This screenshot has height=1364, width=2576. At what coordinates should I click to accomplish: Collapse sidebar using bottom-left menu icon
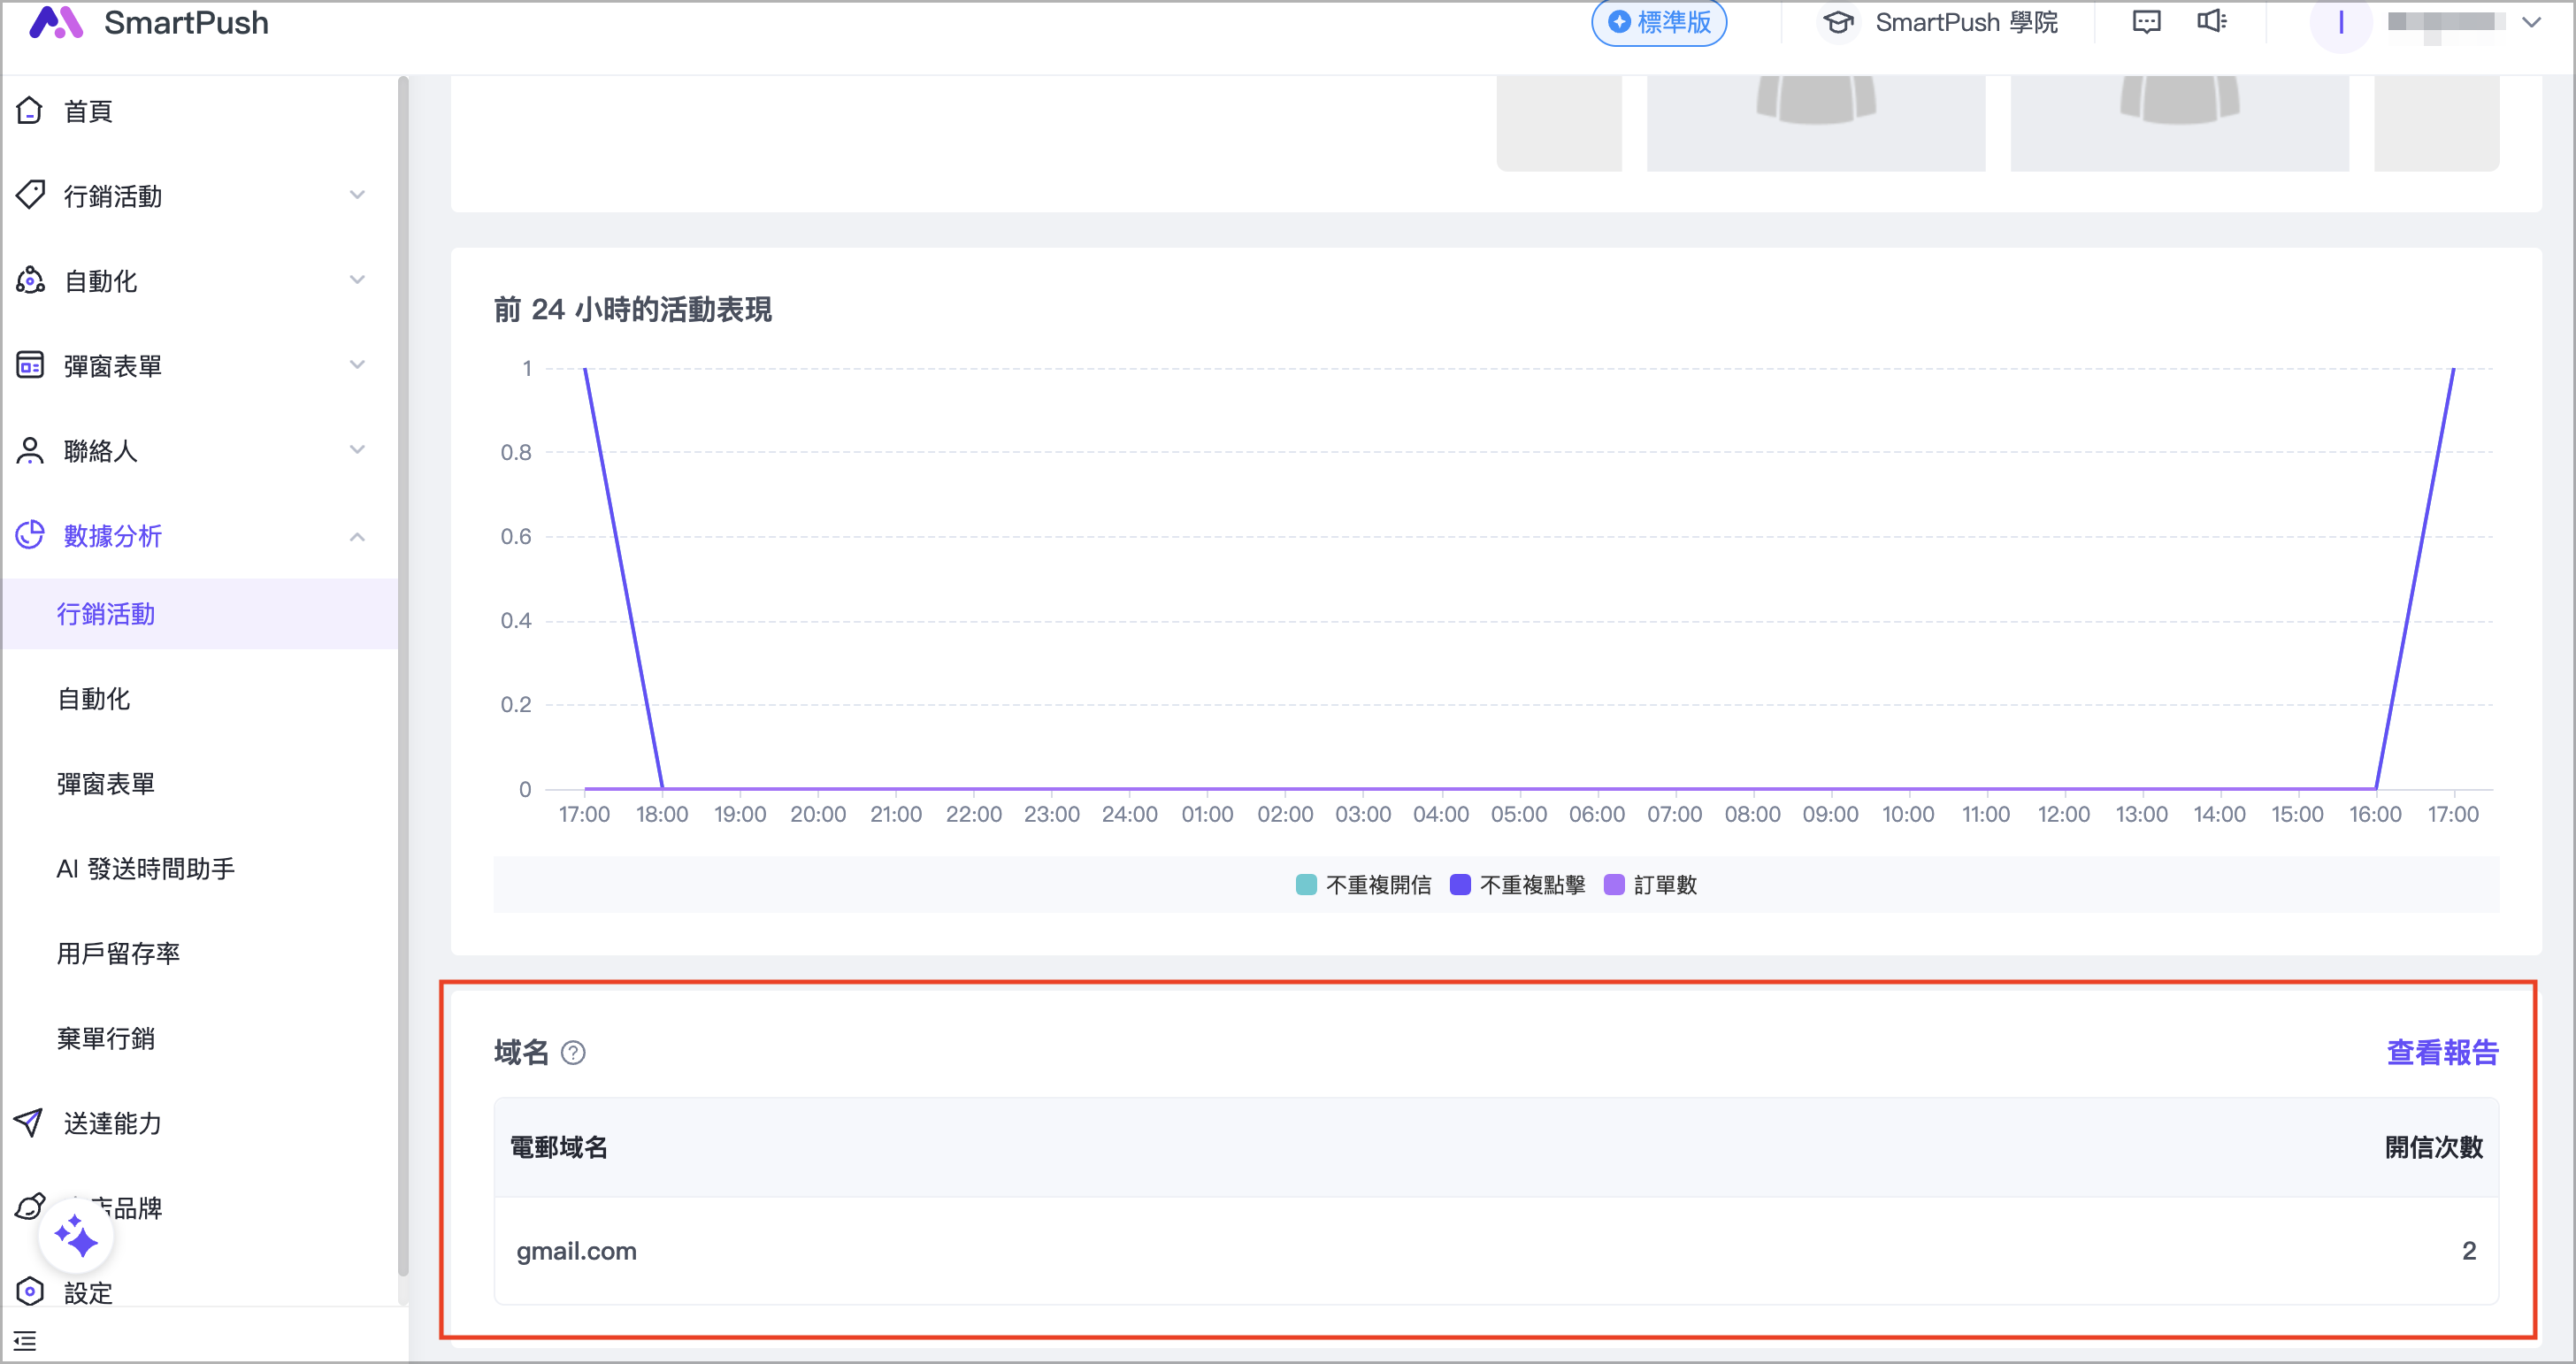pos(25,1341)
